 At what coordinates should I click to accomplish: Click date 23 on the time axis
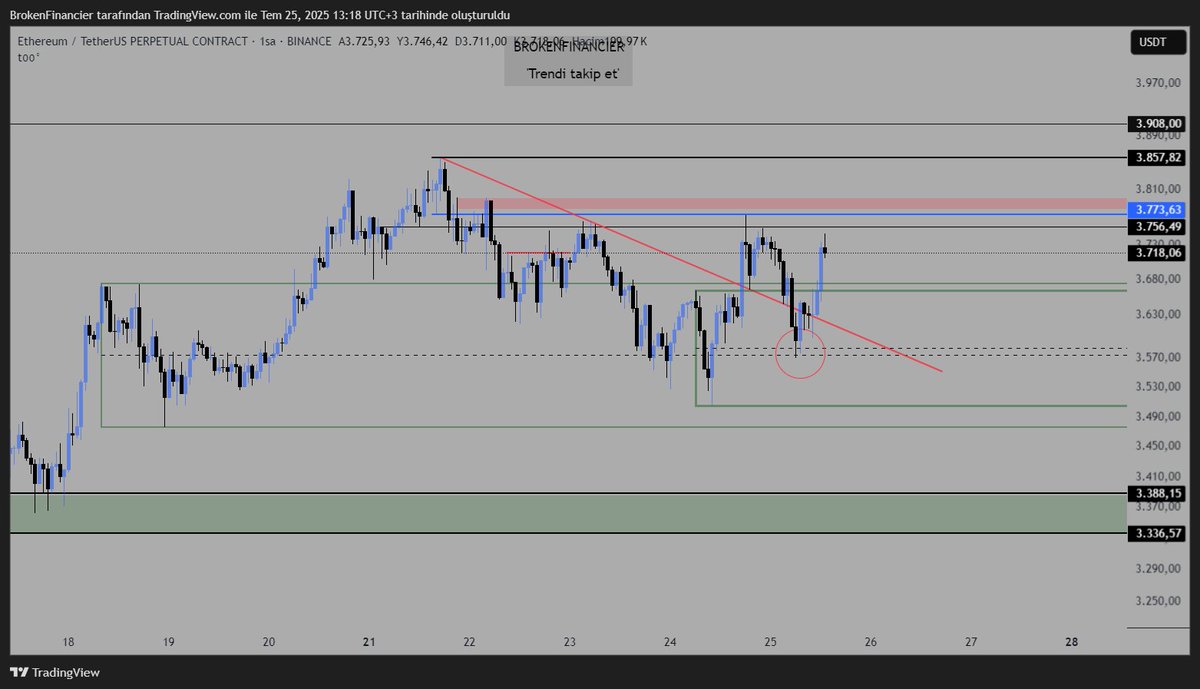570,643
